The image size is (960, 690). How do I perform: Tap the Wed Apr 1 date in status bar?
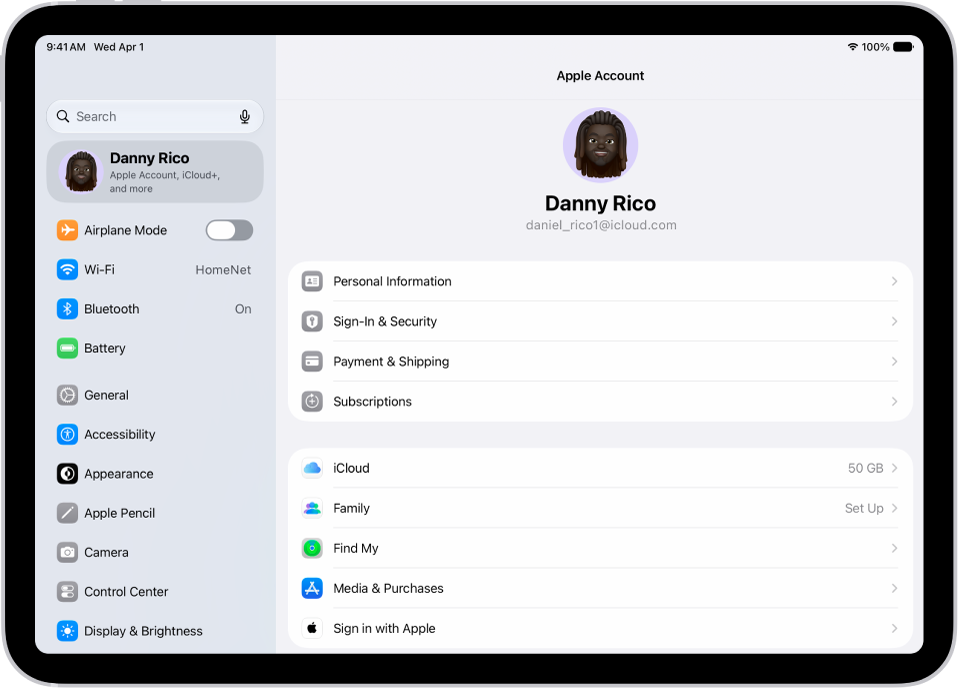pyautogui.click(x=119, y=47)
